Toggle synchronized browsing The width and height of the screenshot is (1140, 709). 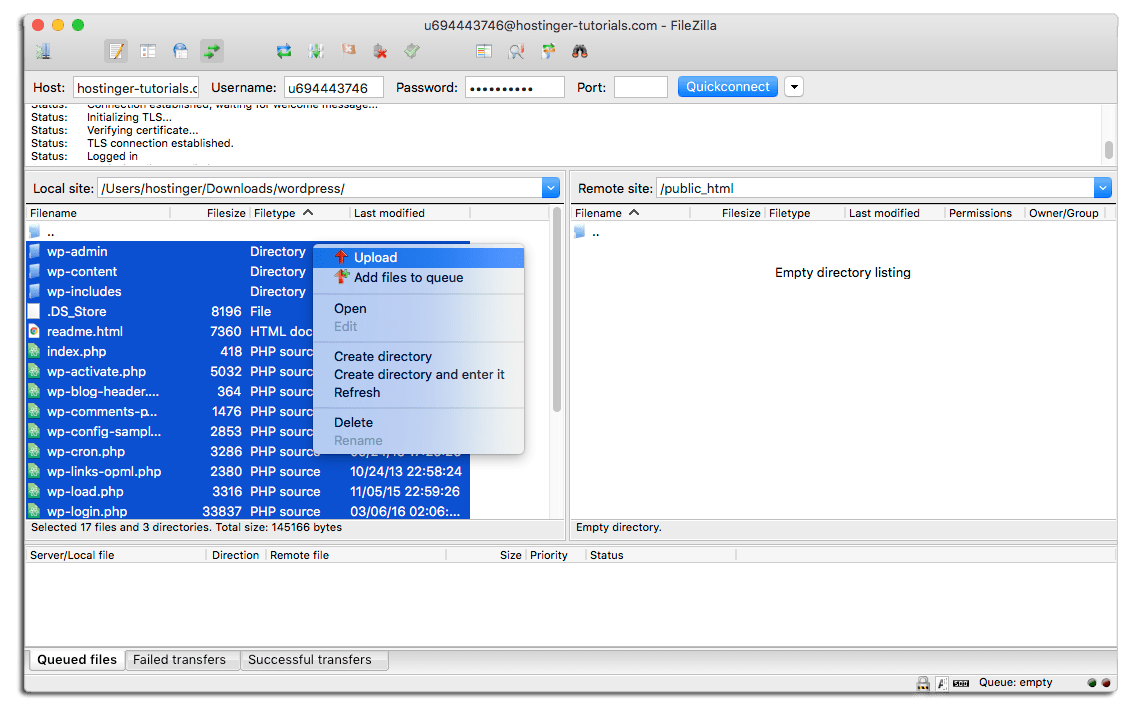point(547,50)
